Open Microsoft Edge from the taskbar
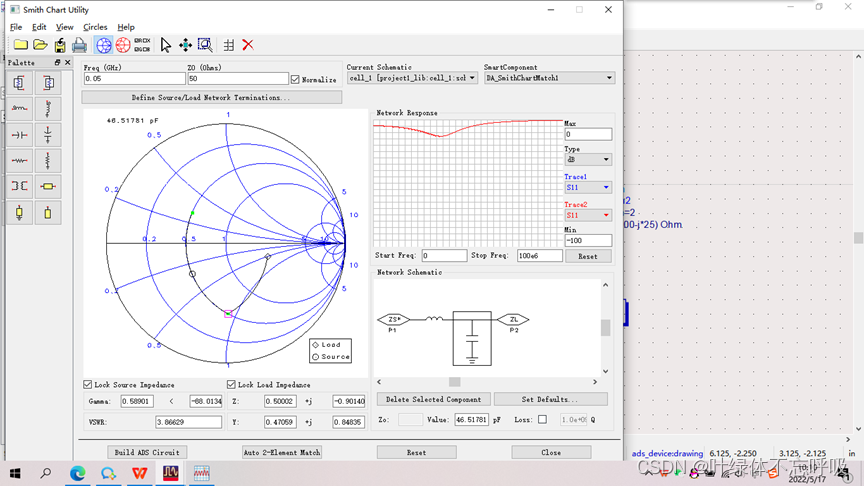Screen dimensions: 864x486 [x=78, y=473]
